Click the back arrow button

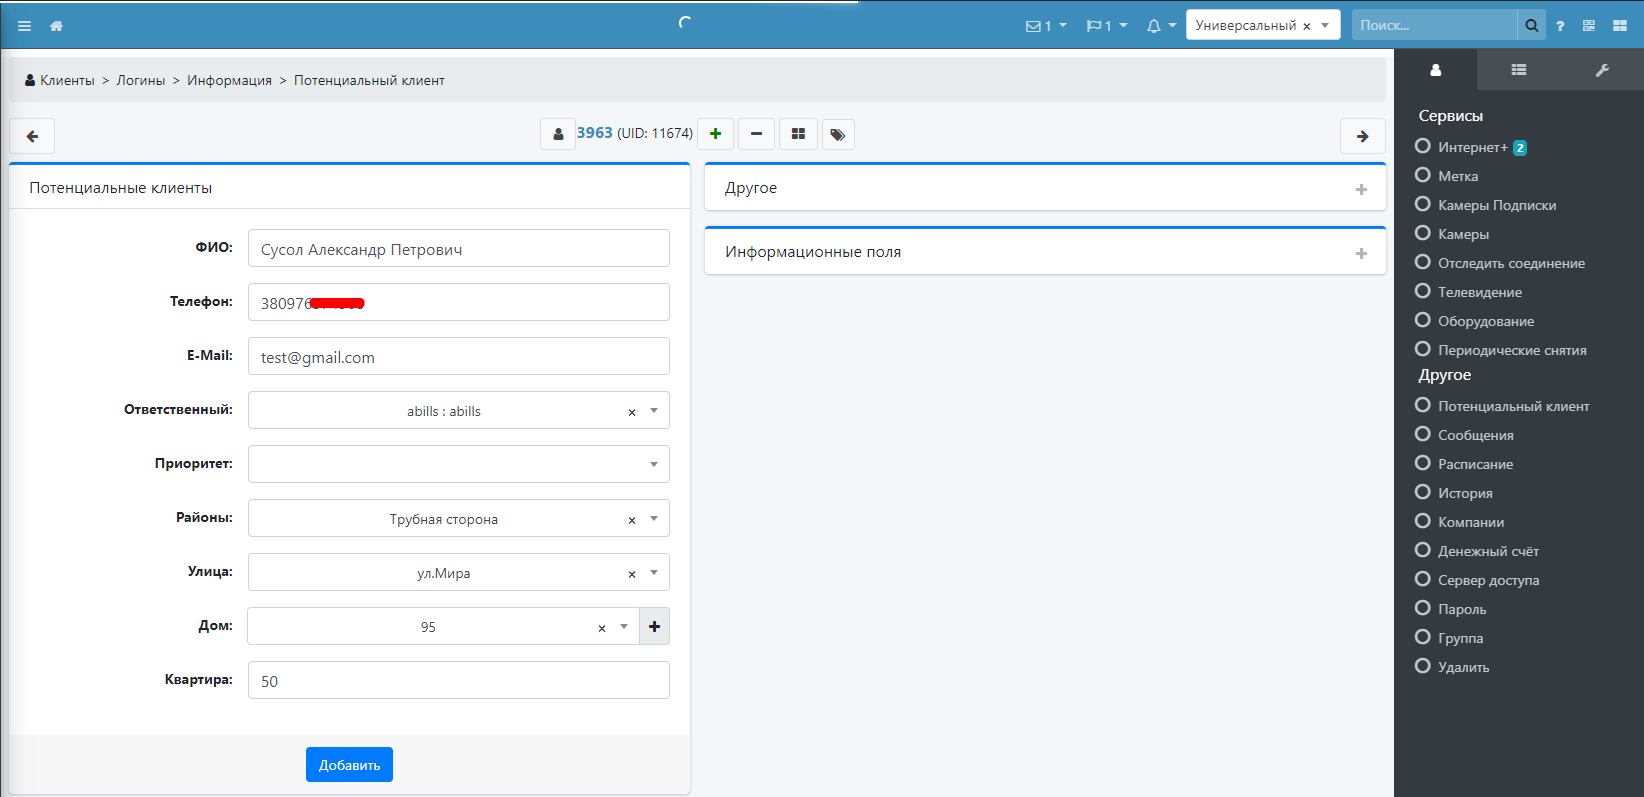(x=32, y=136)
